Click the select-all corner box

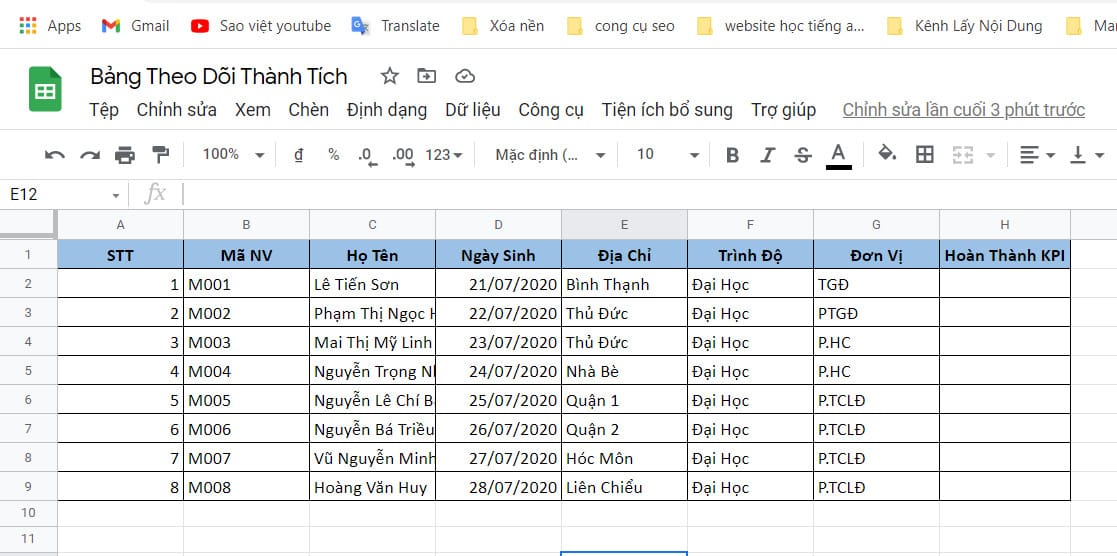click(x=28, y=224)
